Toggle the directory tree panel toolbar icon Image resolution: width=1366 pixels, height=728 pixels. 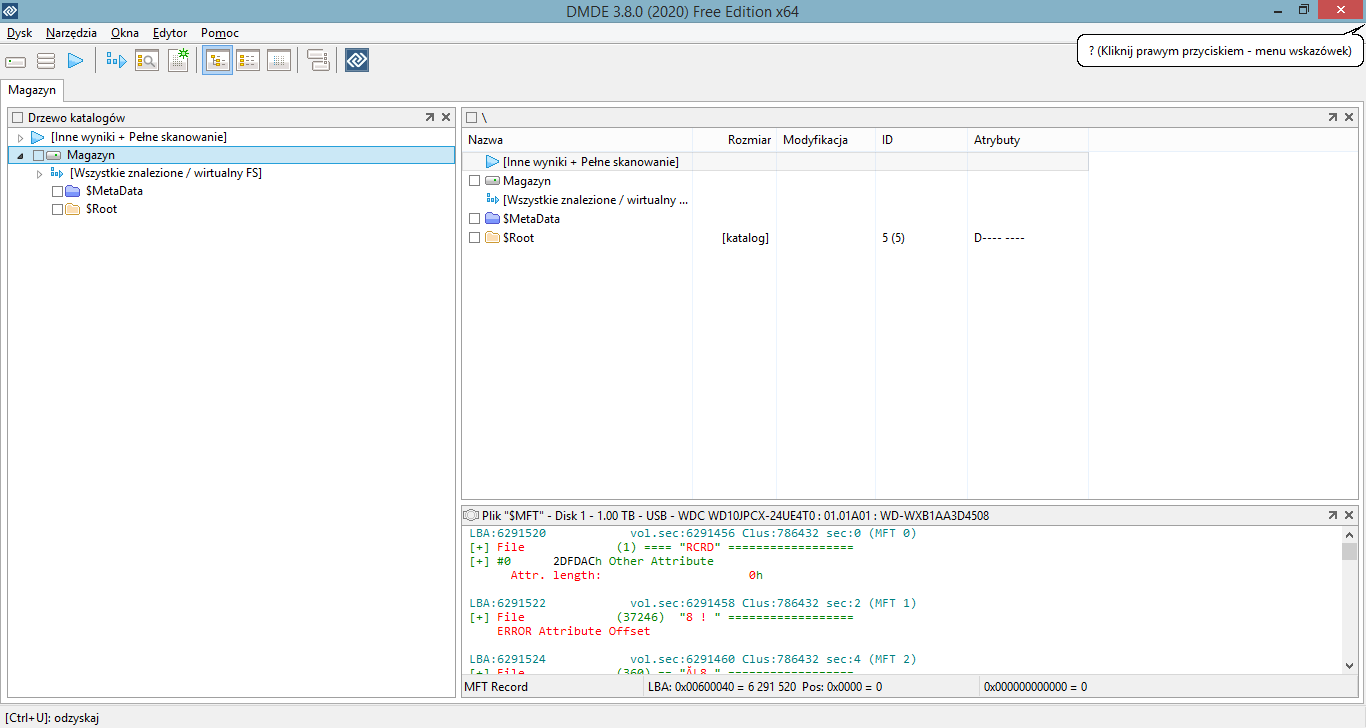(217, 61)
